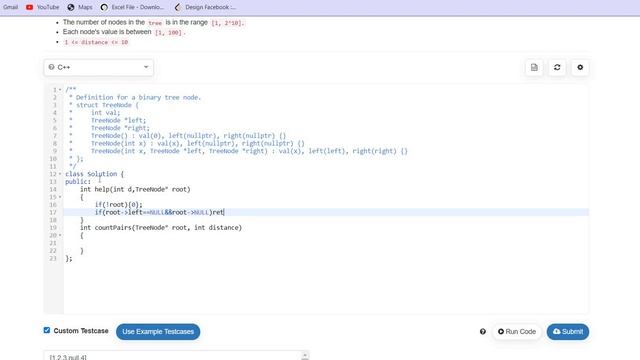640x360 pixels.
Task: Submit the solution
Action: point(568,331)
